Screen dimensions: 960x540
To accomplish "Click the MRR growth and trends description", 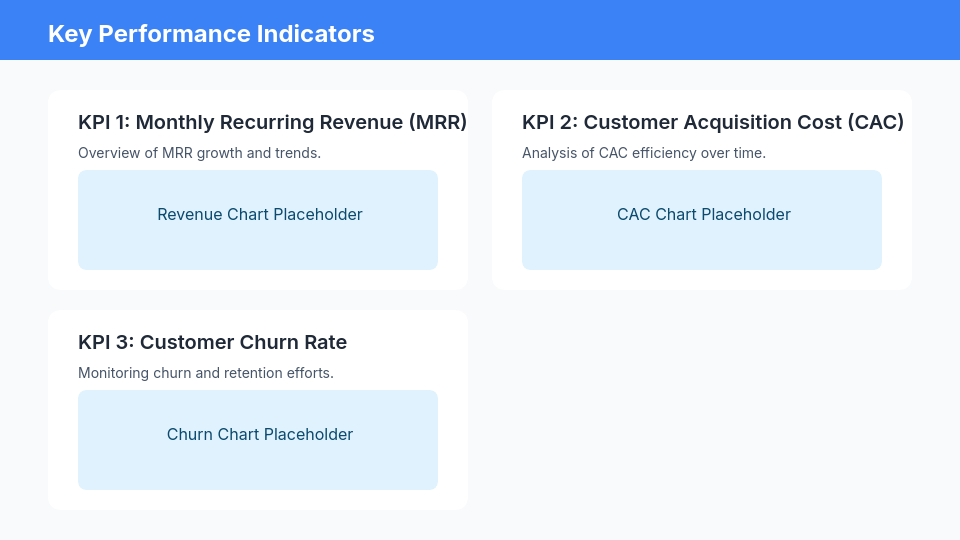I will [x=199, y=153].
